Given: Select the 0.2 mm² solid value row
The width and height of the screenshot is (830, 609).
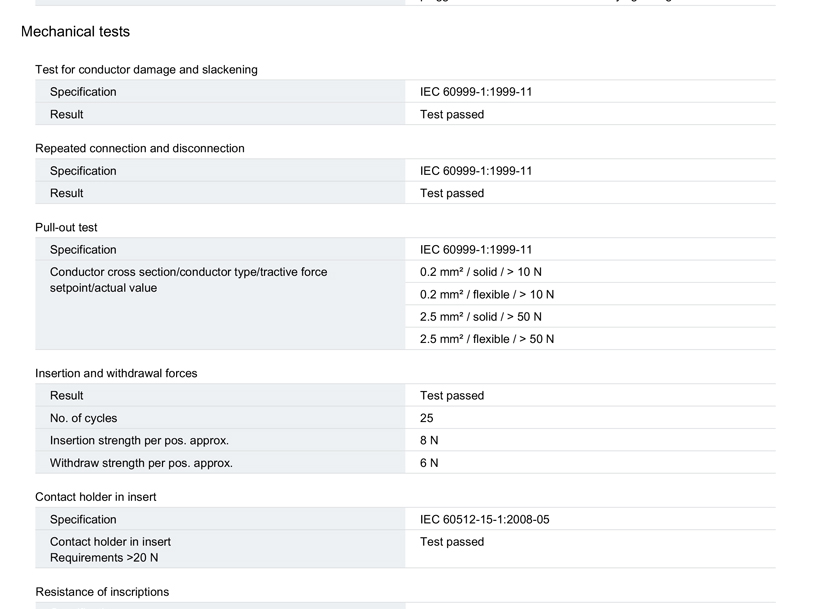Looking at the screenshot, I should [481, 272].
